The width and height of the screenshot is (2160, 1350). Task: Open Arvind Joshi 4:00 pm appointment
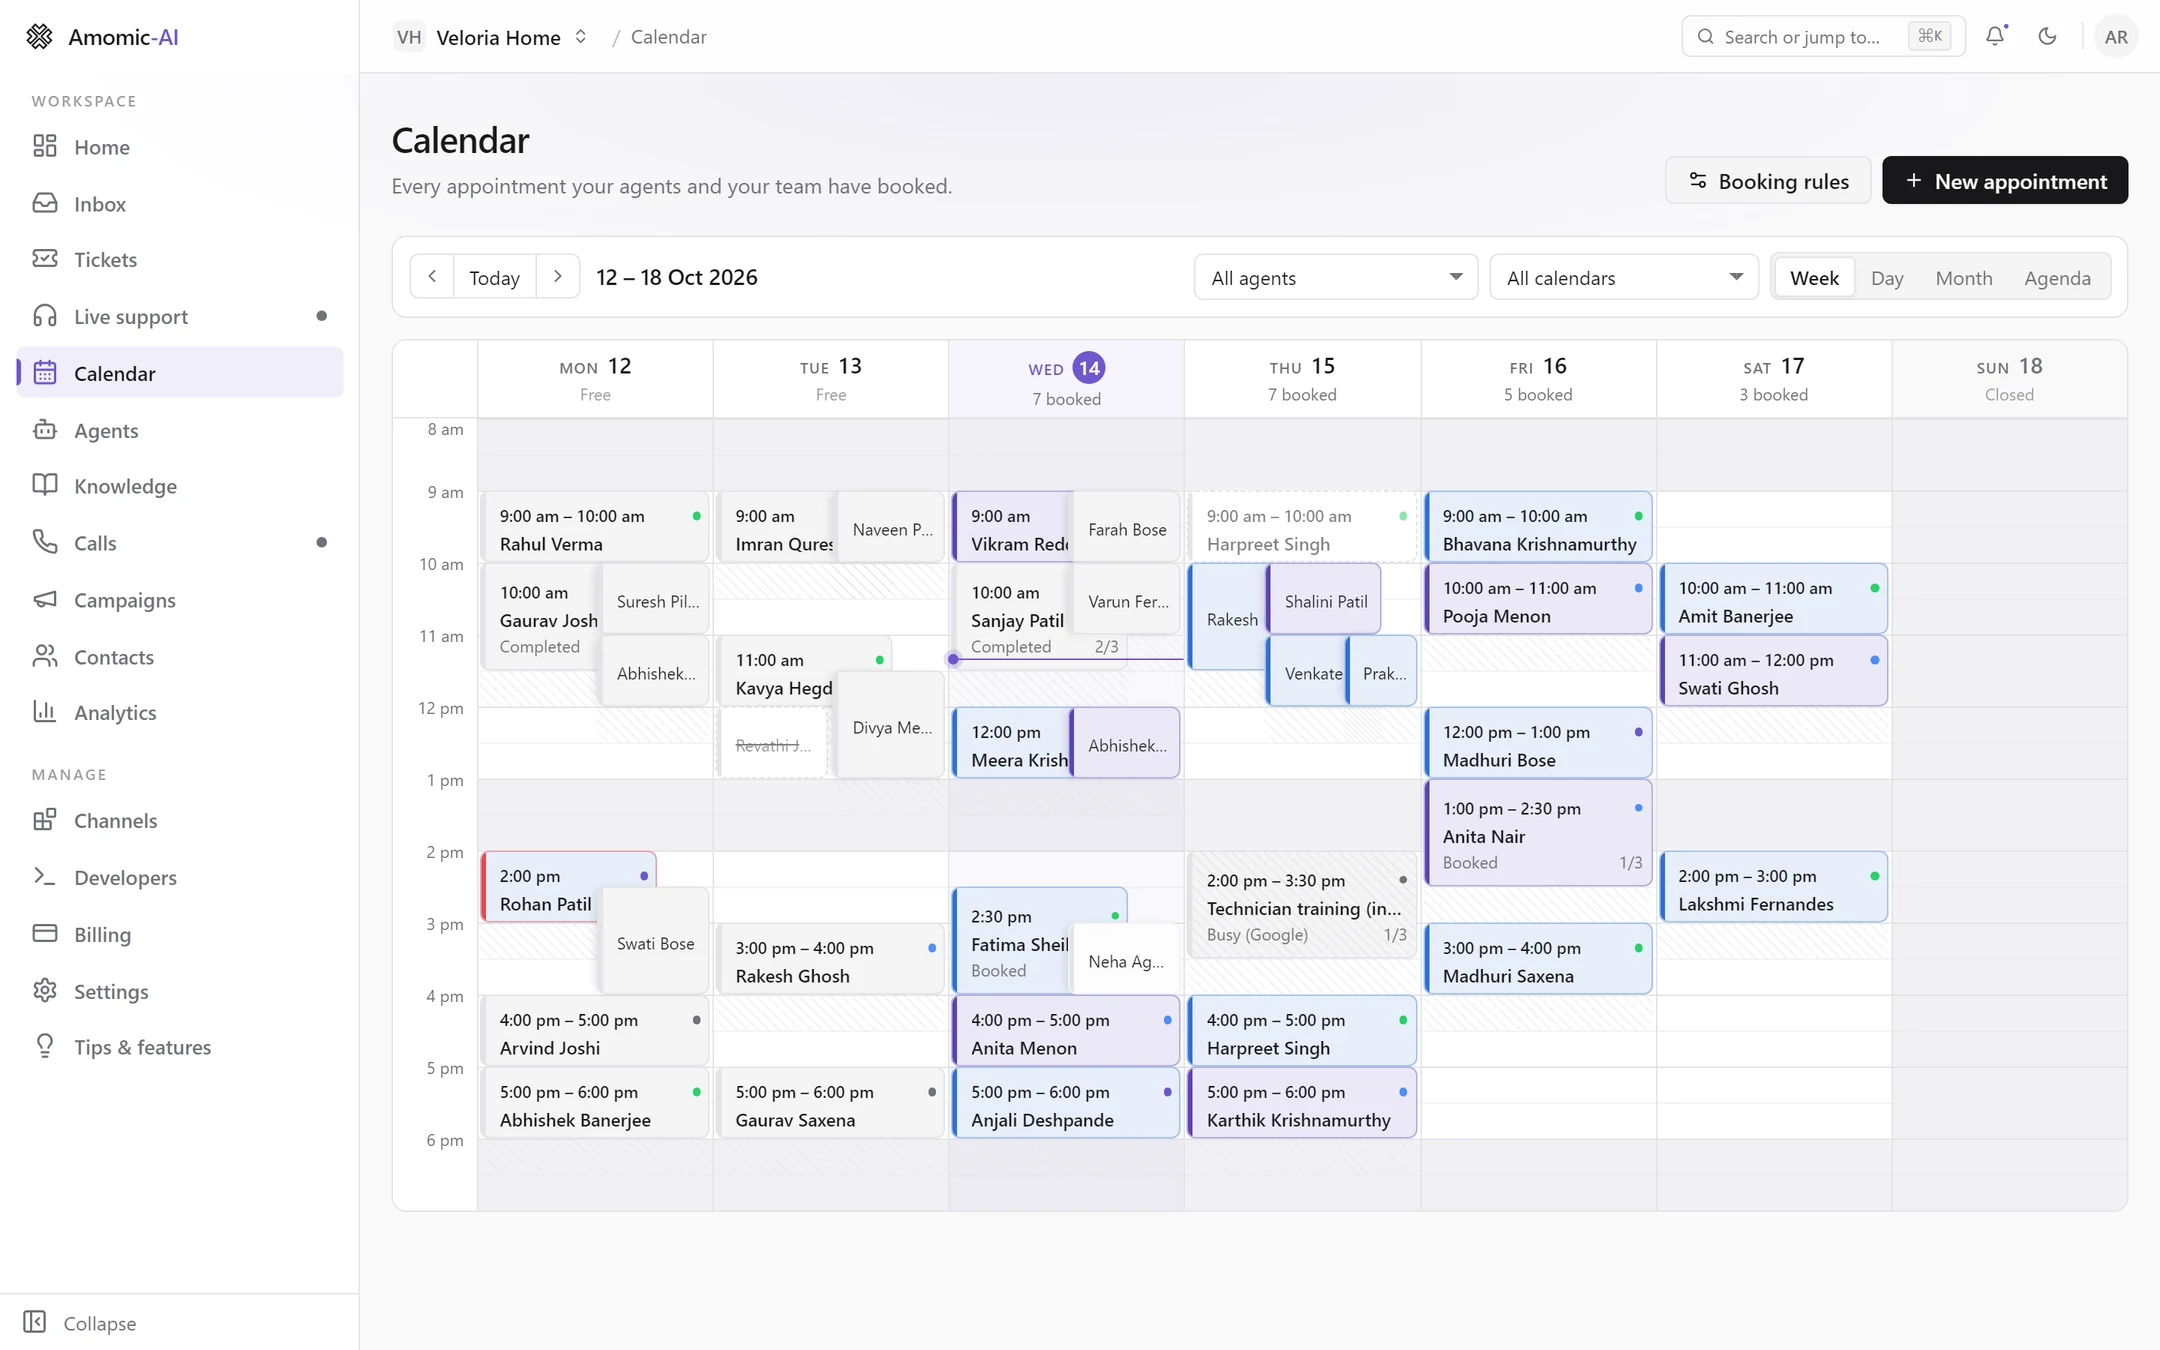point(595,1031)
